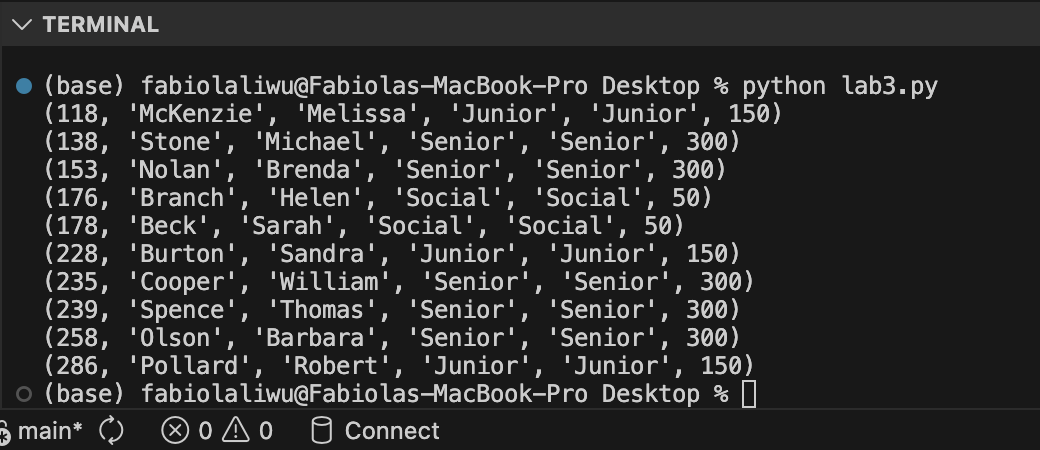Click the warnings triangle icon

(x=235, y=431)
